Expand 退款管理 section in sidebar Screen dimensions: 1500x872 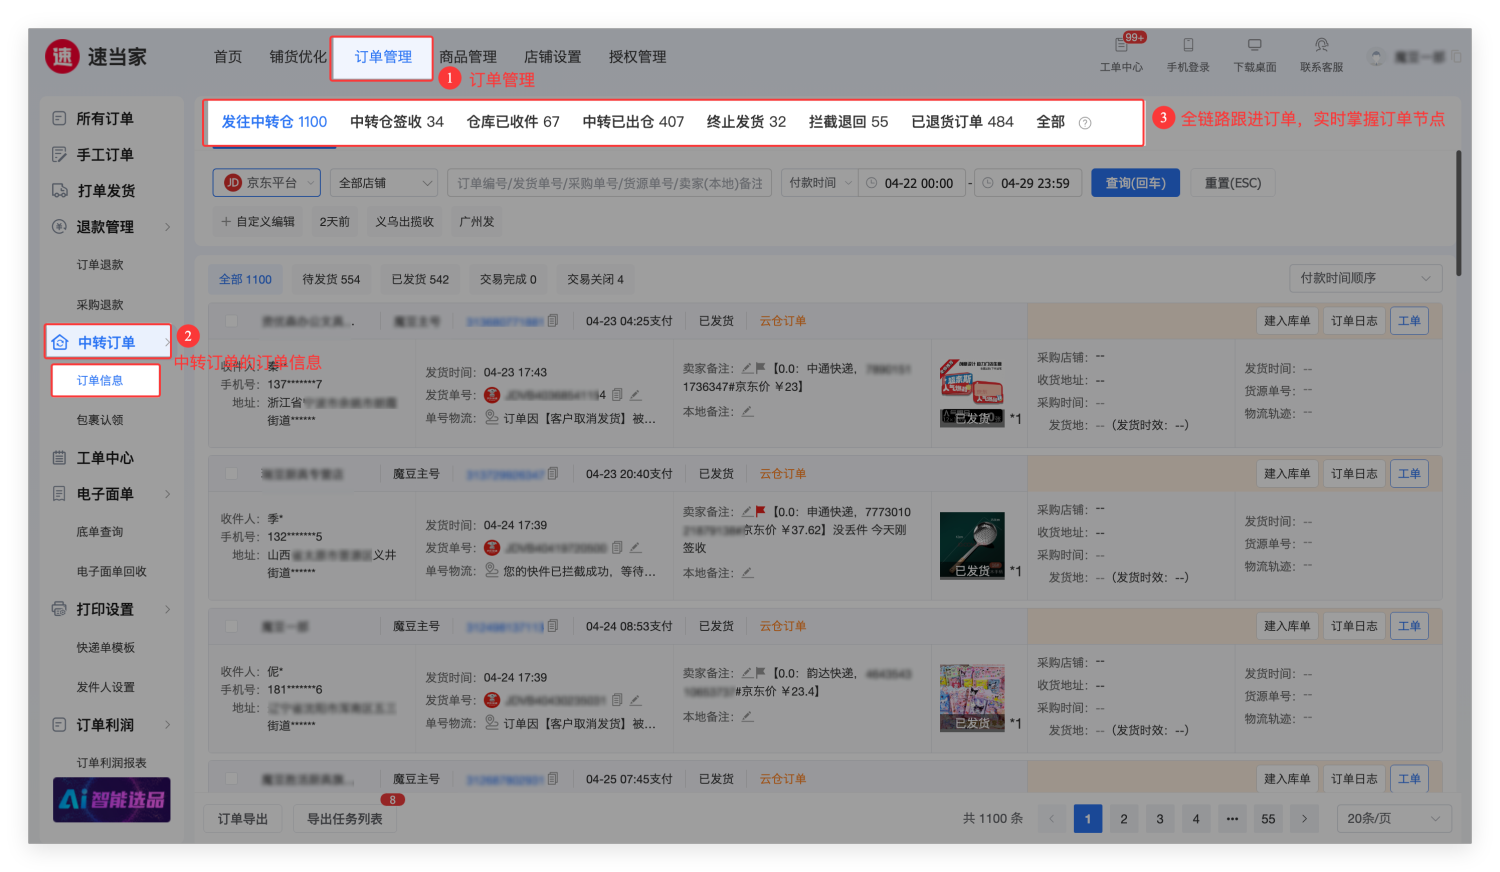[x=110, y=227]
